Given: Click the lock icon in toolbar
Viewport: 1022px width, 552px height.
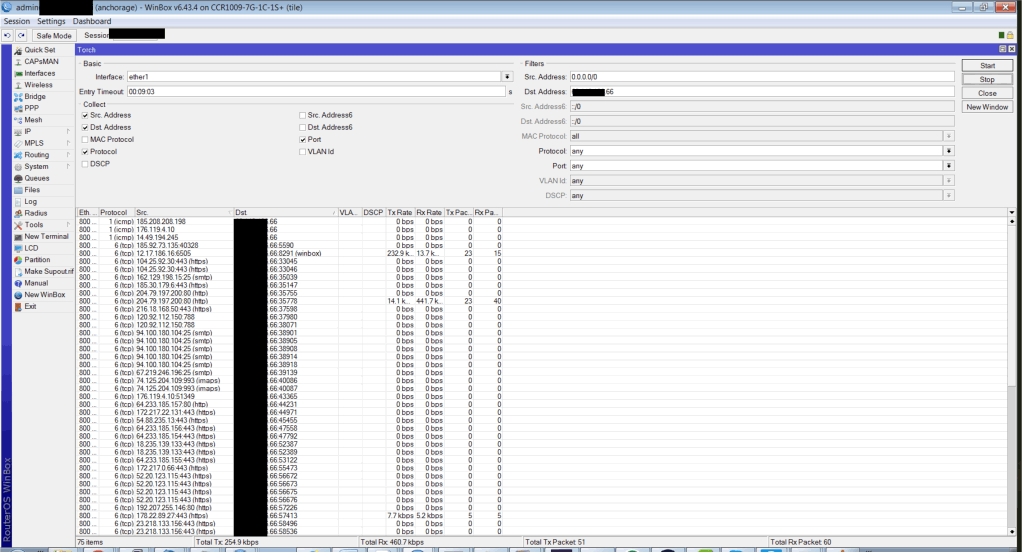Looking at the screenshot, I should pos(1010,35).
